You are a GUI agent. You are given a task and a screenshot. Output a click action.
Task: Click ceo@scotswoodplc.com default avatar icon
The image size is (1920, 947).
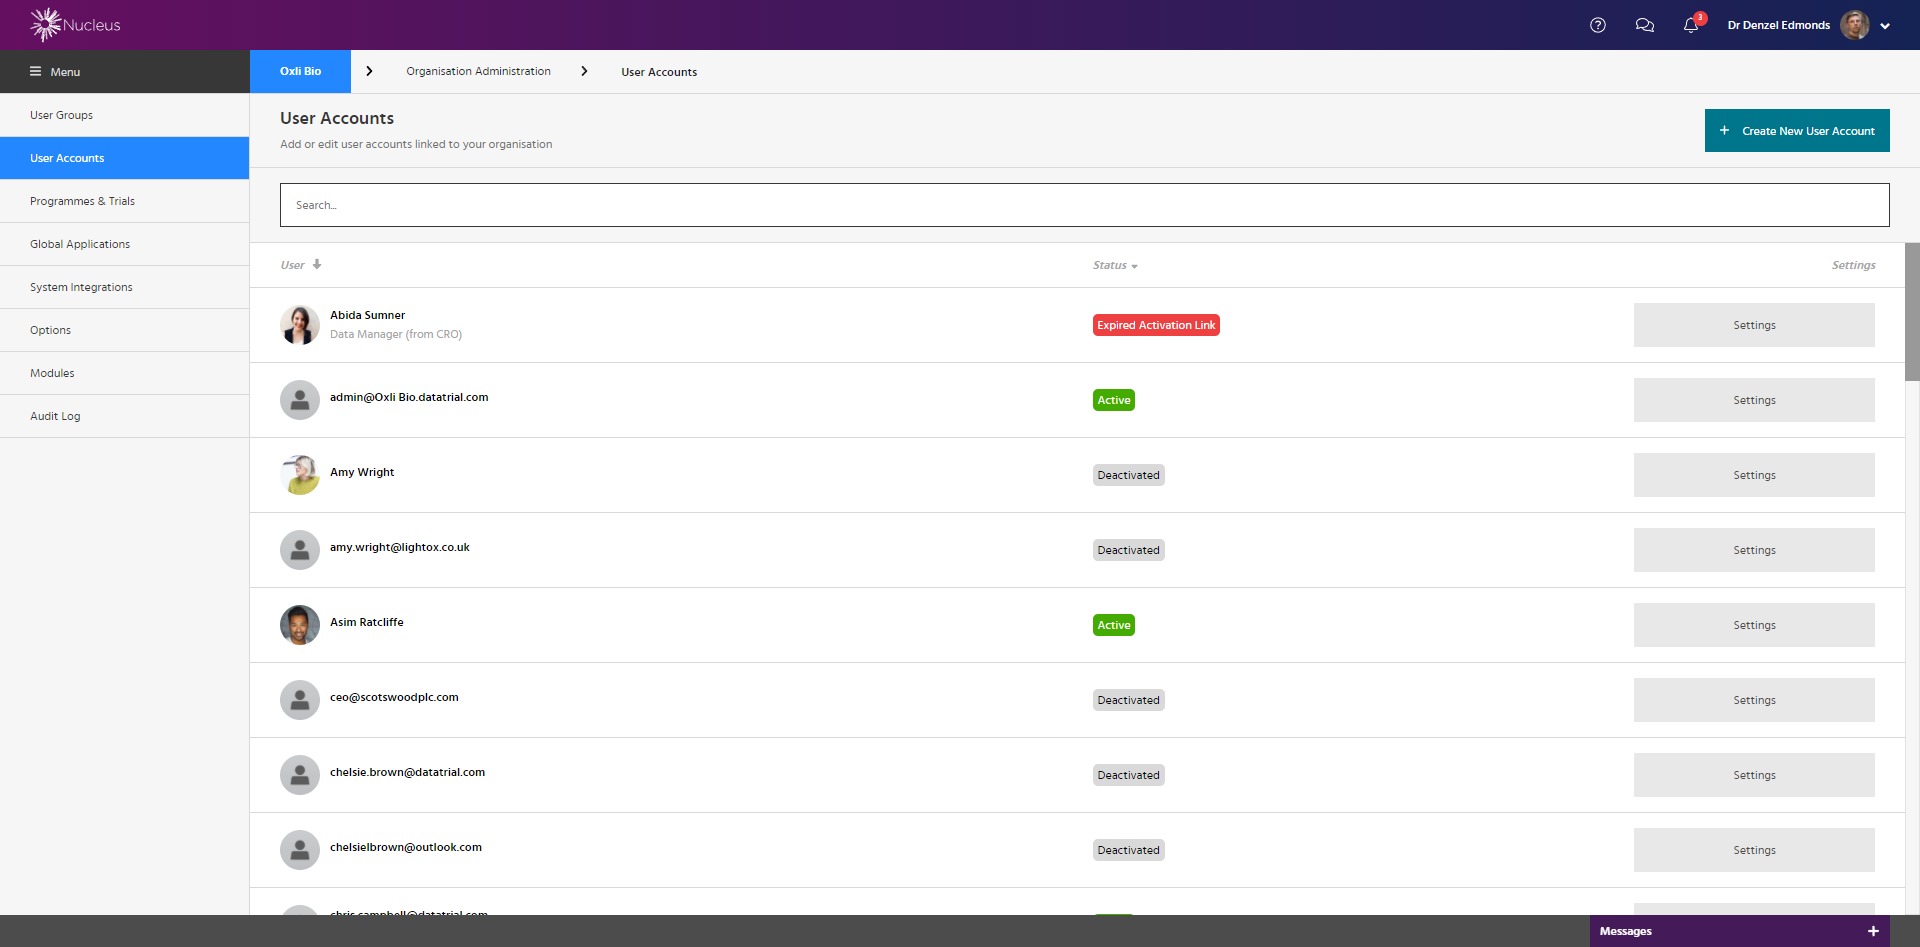(300, 700)
